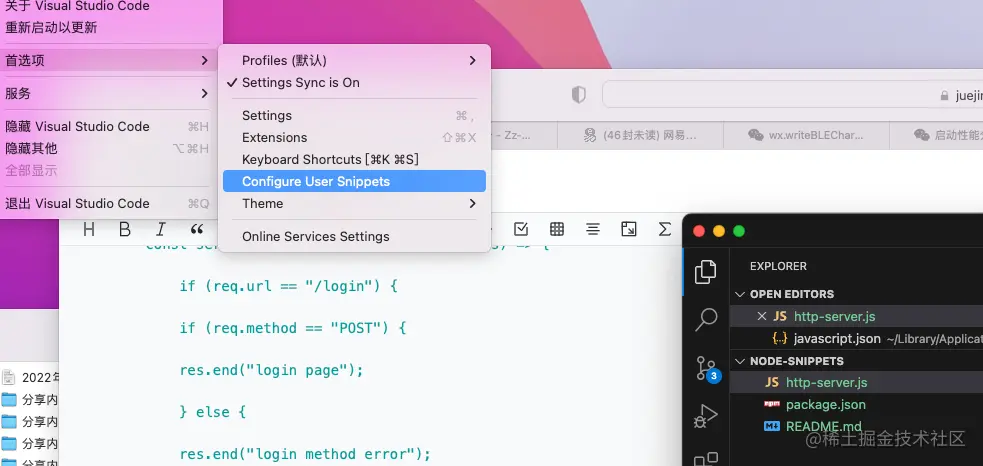Viewport: 983px width, 466px height.
Task: Select Configure User Snippets
Action: [x=354, y=181]
